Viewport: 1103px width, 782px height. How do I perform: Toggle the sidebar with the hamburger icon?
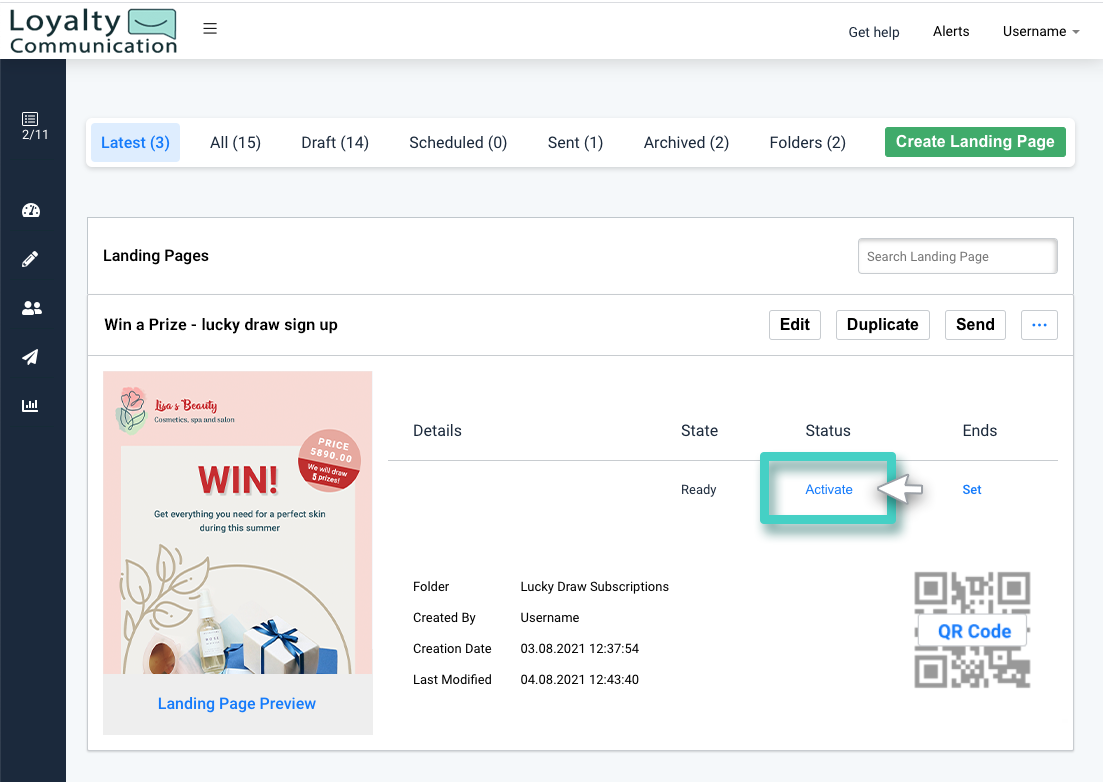(210, 28)
